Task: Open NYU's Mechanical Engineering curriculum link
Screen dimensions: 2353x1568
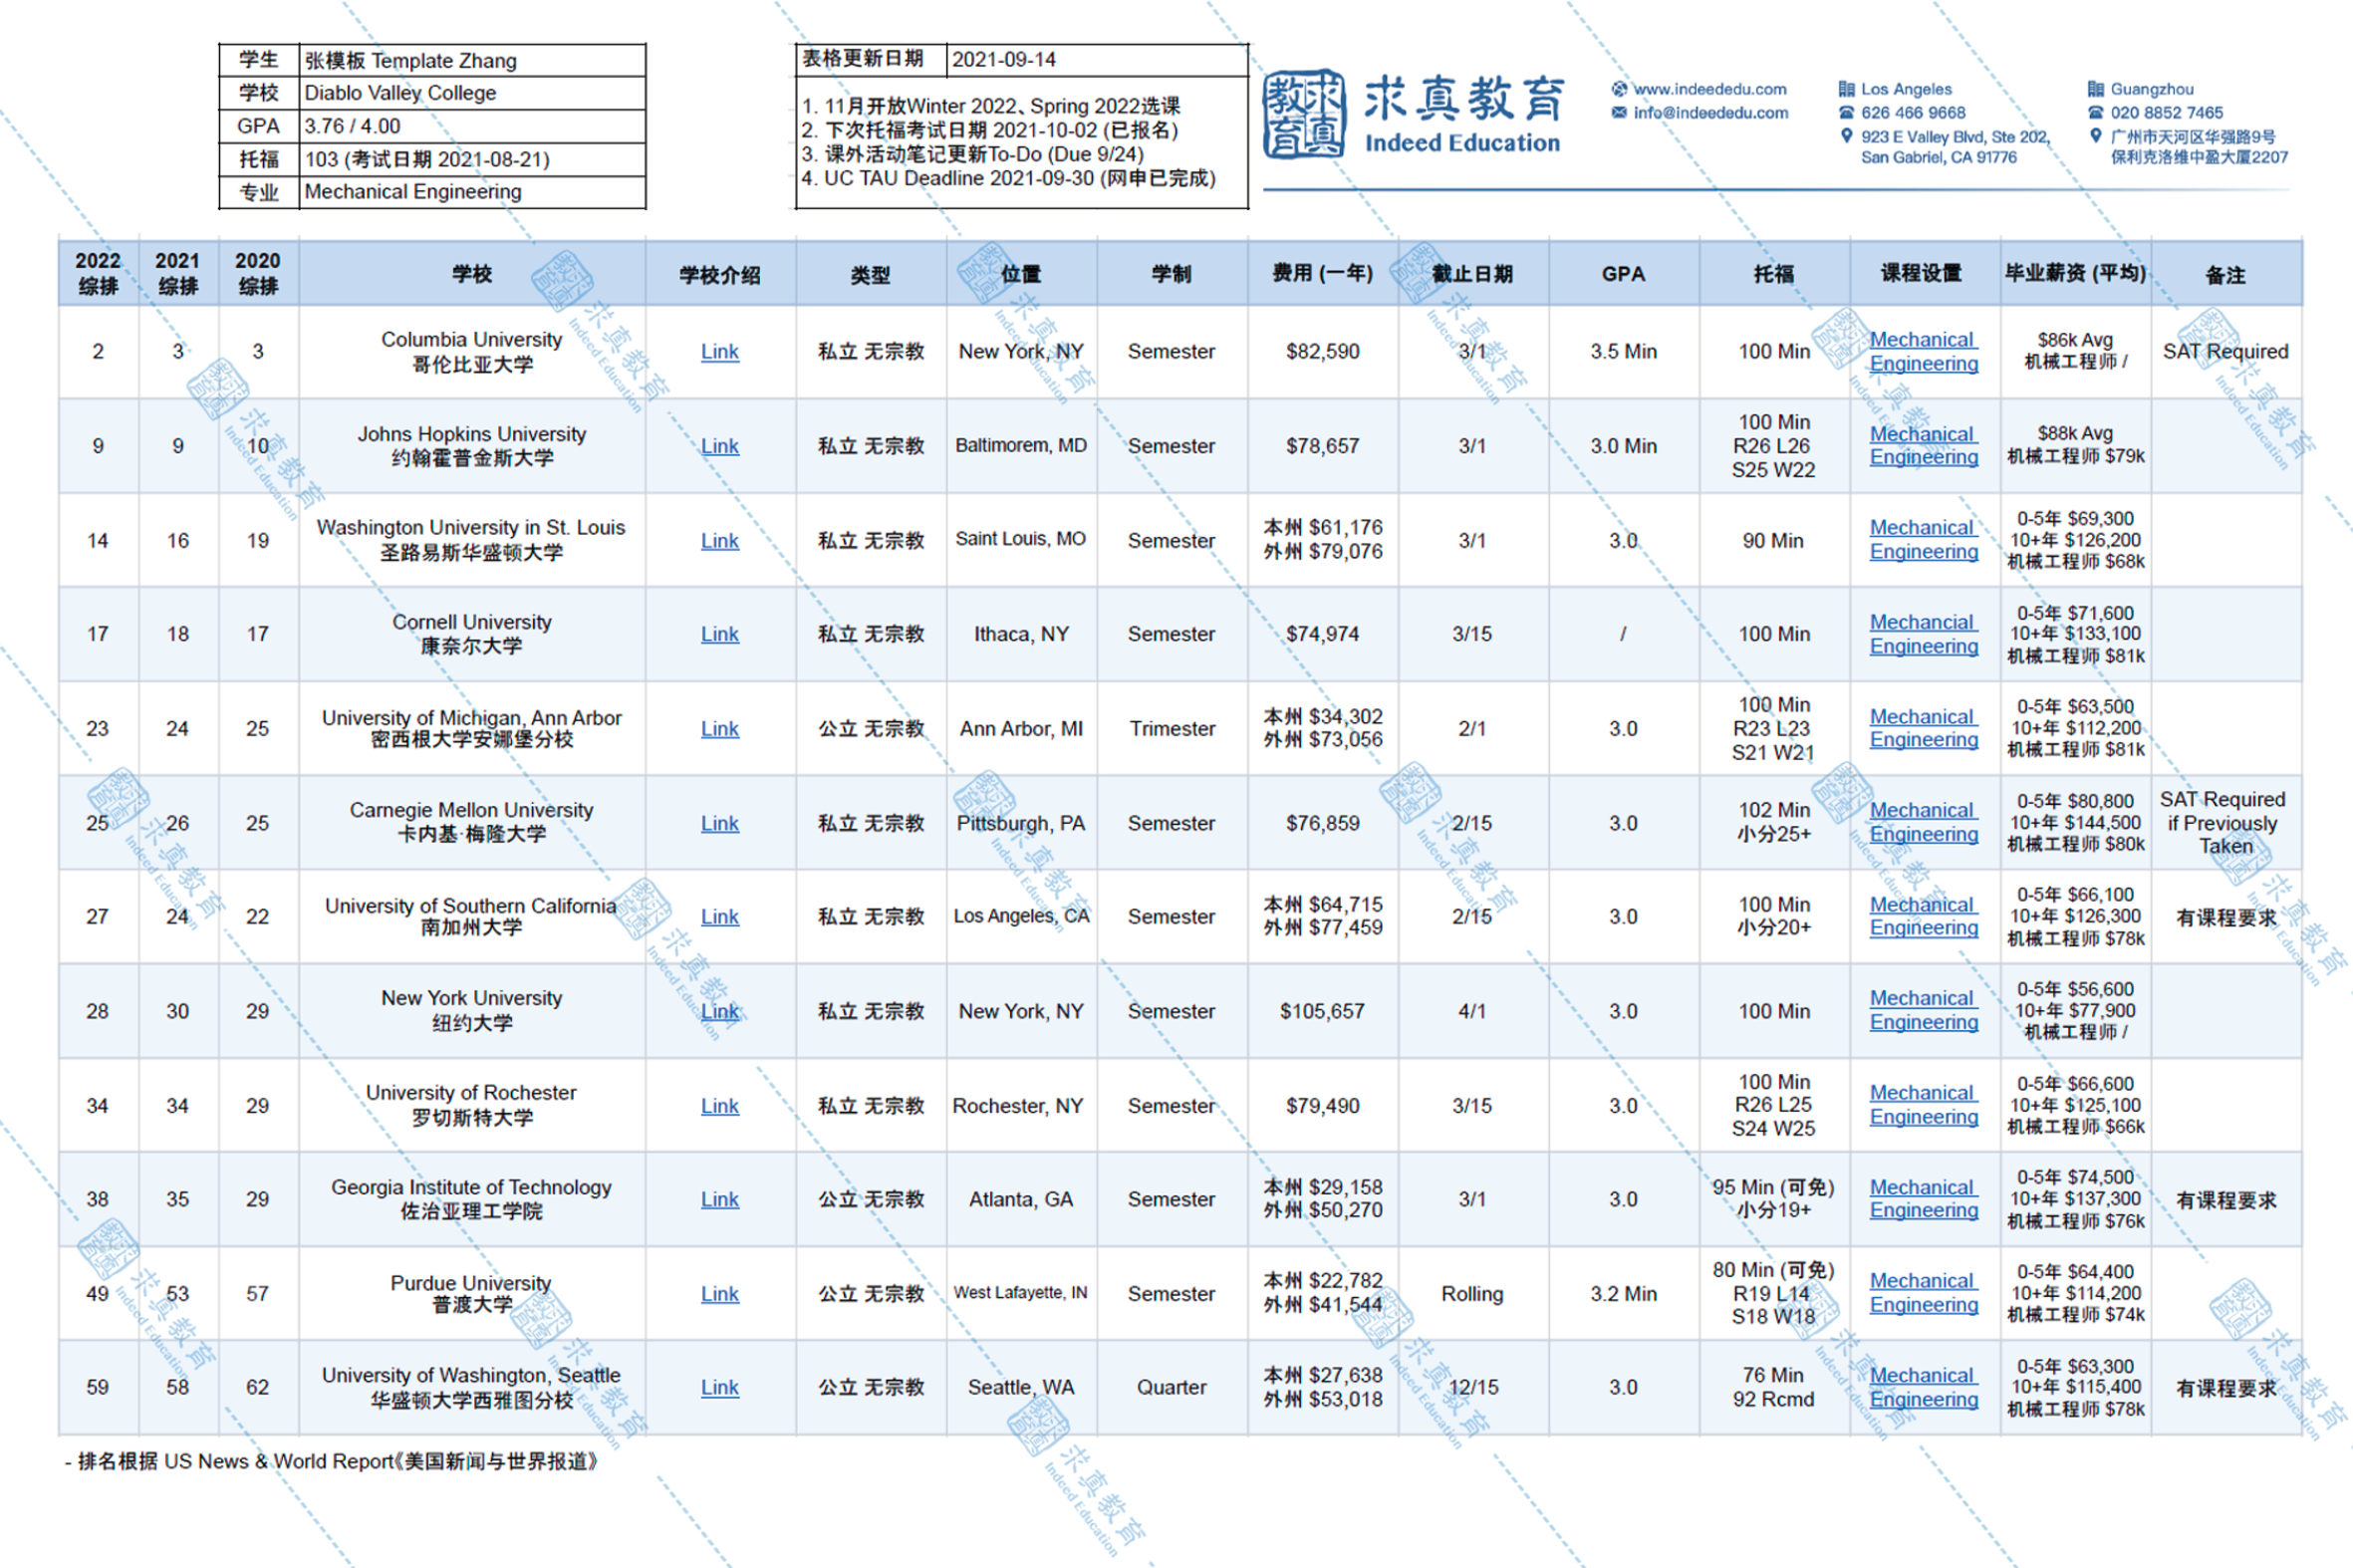Action: (x=1924, y=1011)
